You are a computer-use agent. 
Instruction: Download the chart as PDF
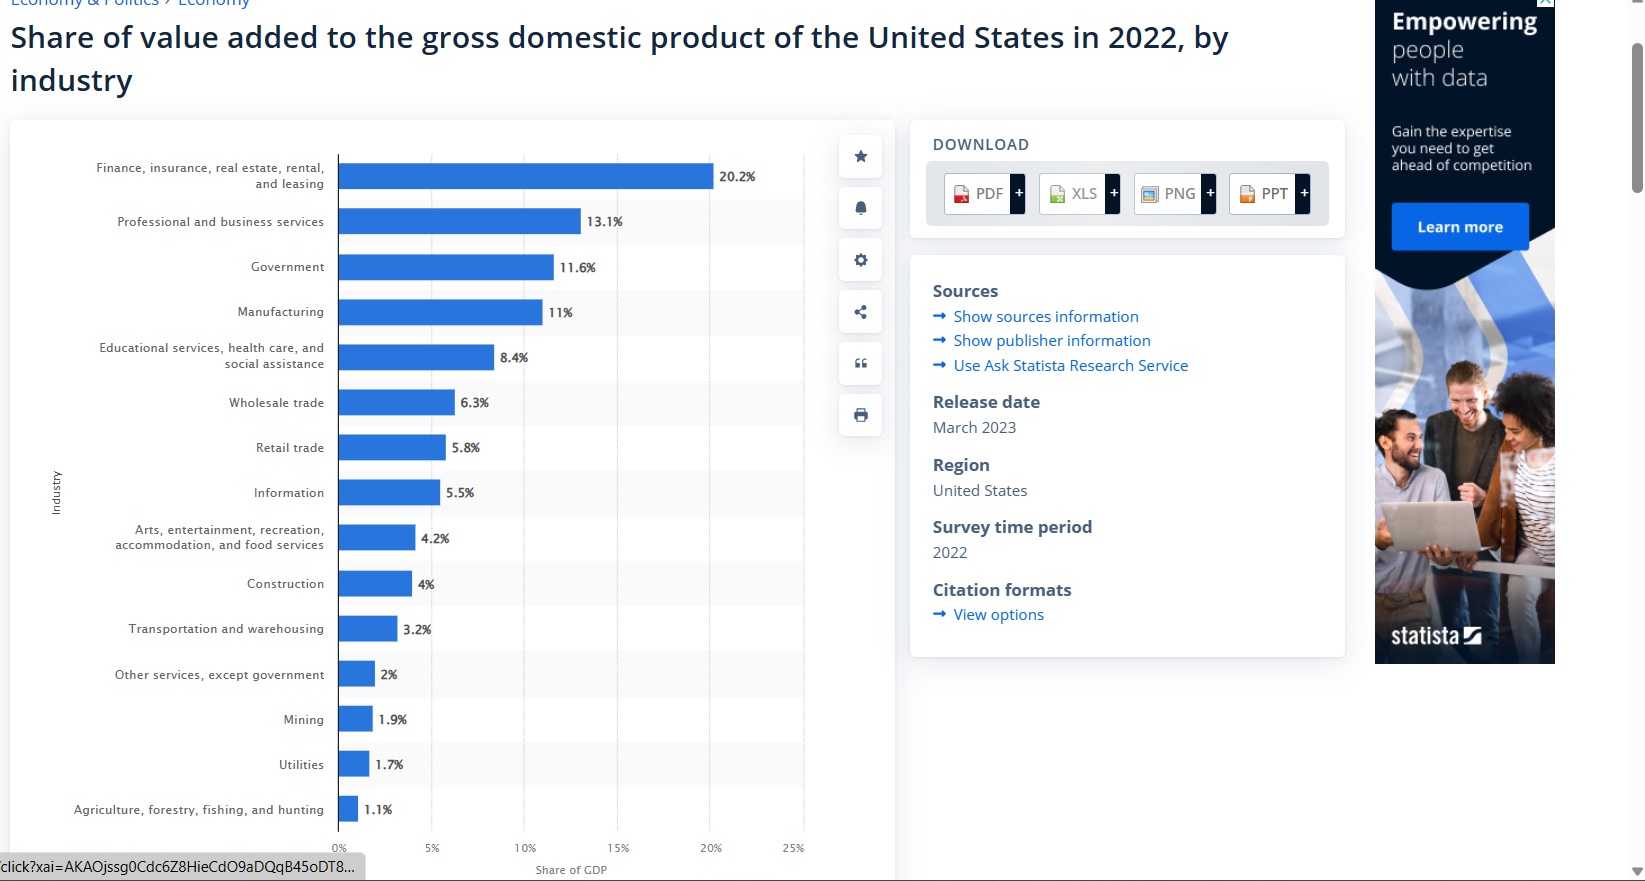pos(978,194)
